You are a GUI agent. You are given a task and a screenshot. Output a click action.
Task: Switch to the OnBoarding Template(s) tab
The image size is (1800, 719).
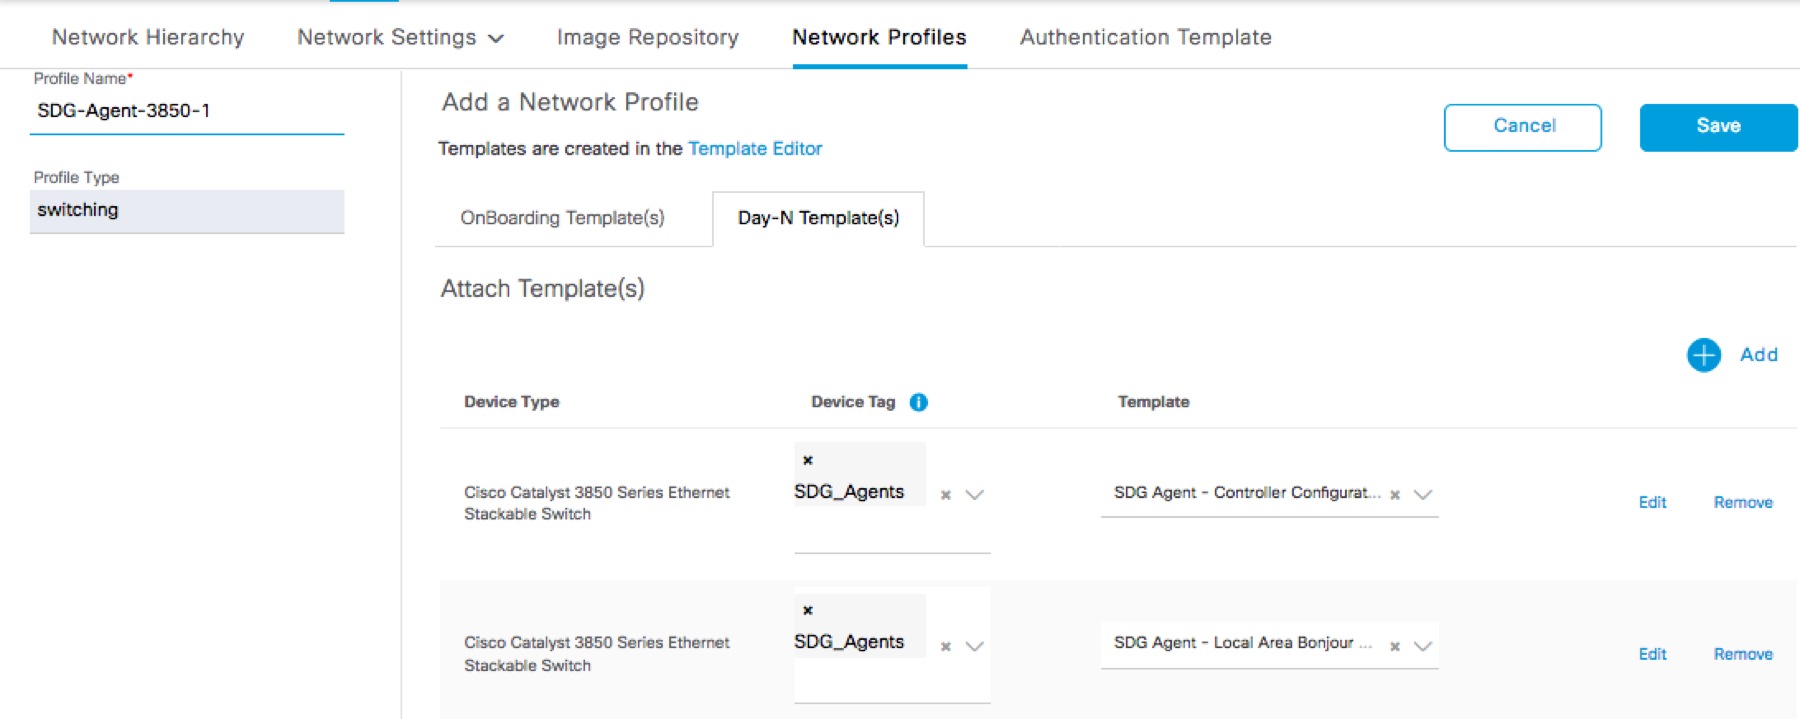[x=563, y=218]
